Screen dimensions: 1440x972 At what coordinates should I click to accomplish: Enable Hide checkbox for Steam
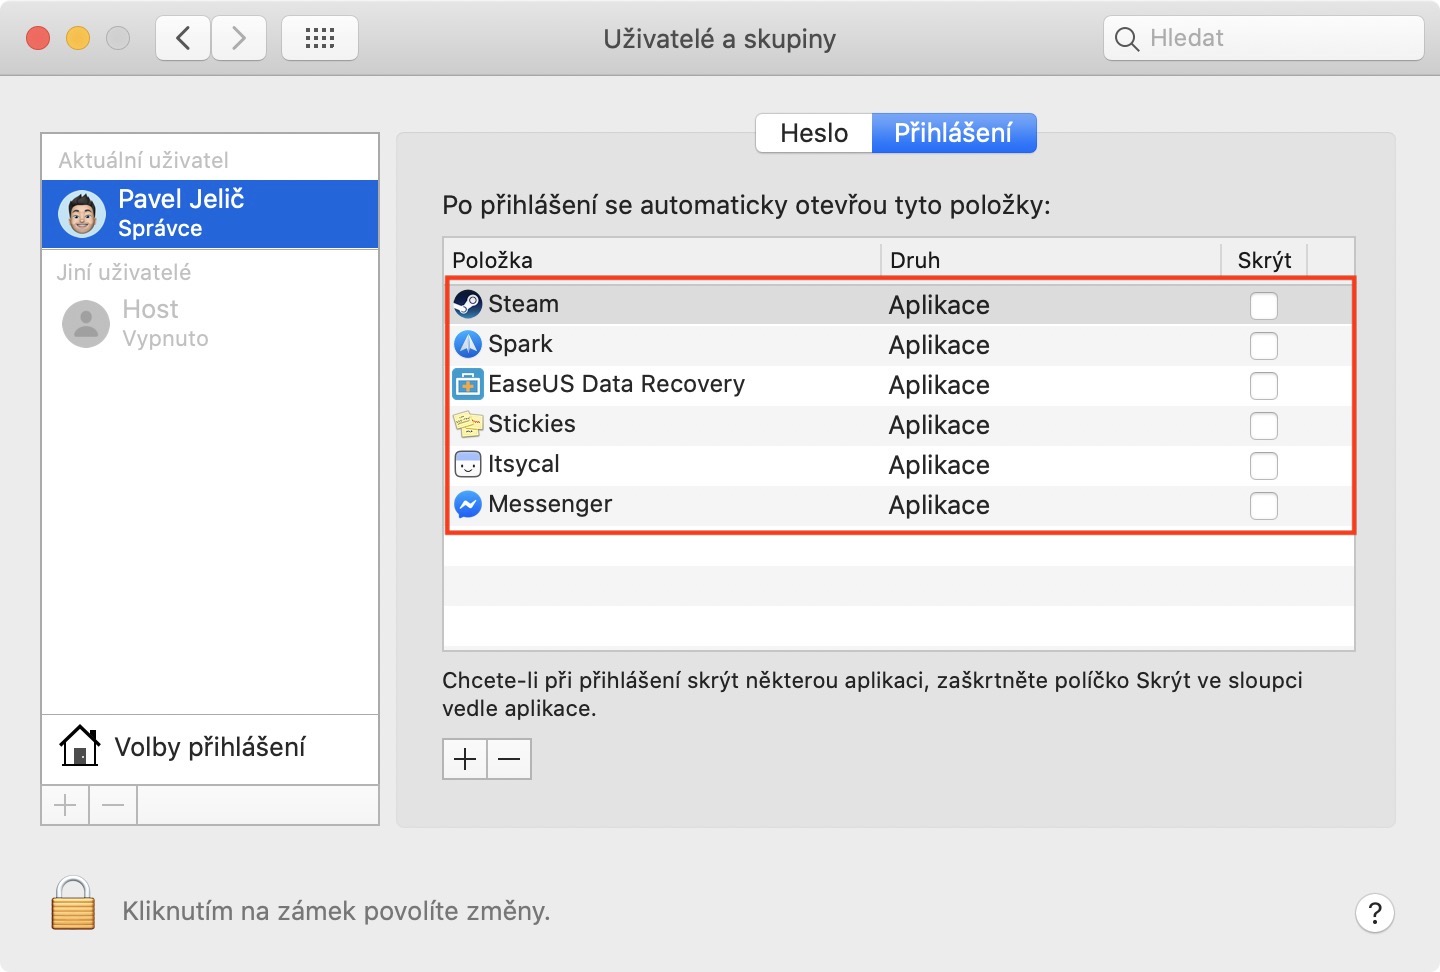click(1264, 305)
